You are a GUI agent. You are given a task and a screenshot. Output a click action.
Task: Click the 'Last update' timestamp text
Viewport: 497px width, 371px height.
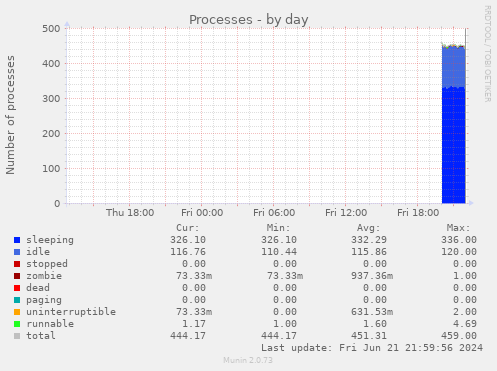click(372, 348)
